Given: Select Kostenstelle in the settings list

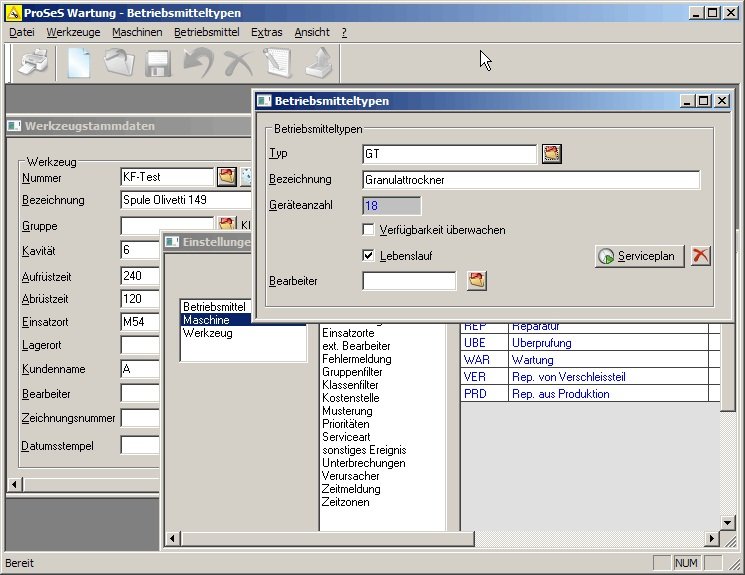Looking at the screenshot, I should pos(348,398).
